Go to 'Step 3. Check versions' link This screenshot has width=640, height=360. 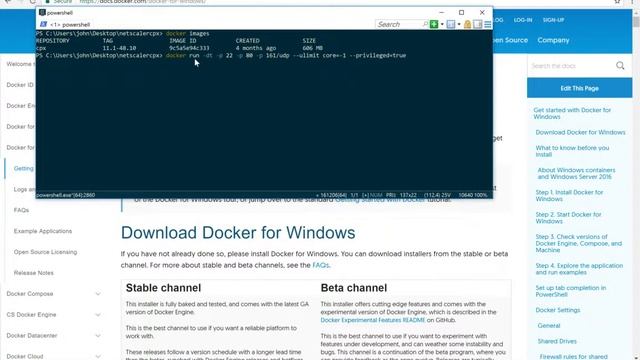pyautogui.click(x=578, y=243)
